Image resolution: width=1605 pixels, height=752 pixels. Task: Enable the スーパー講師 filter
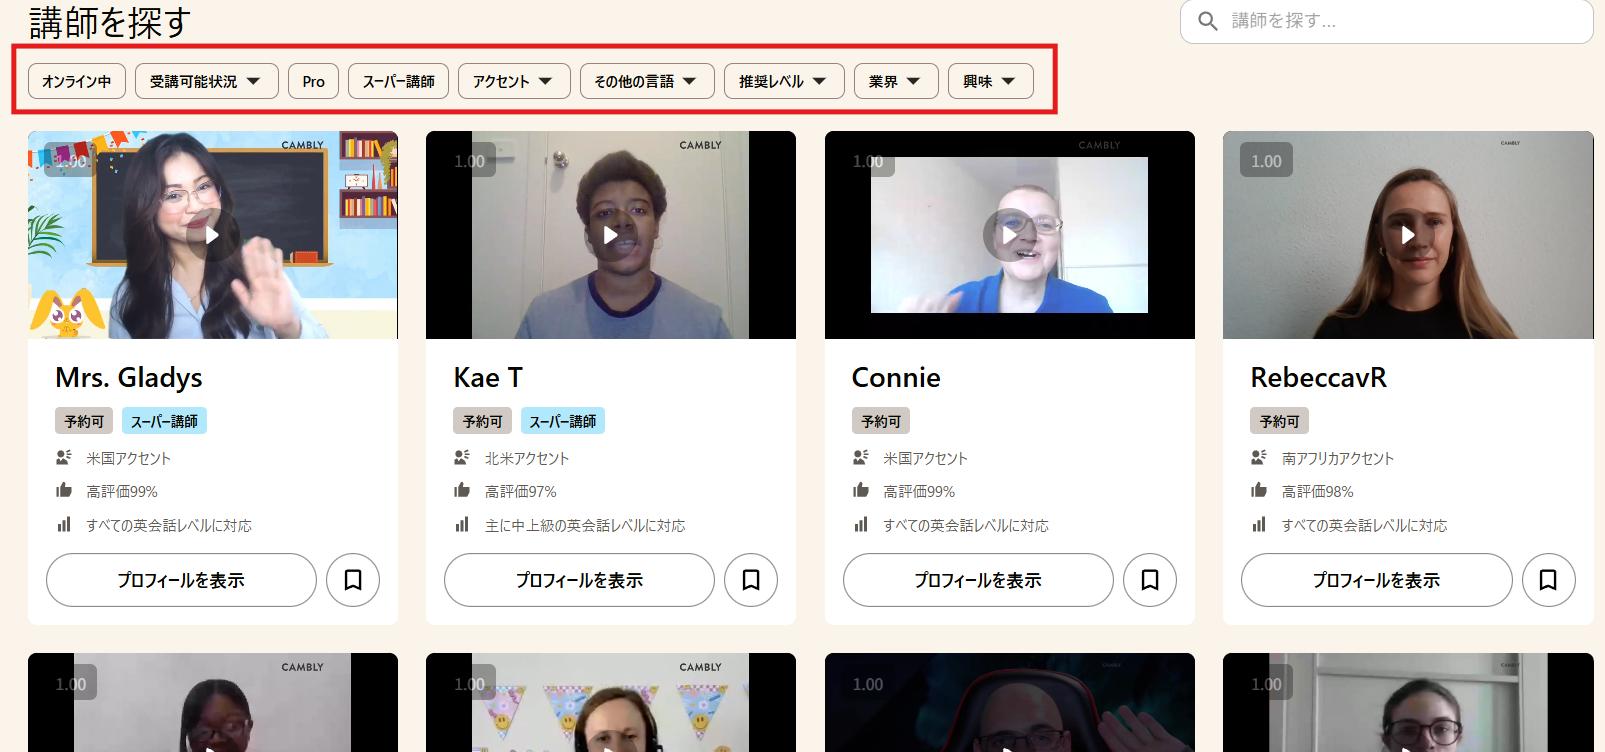398,81
